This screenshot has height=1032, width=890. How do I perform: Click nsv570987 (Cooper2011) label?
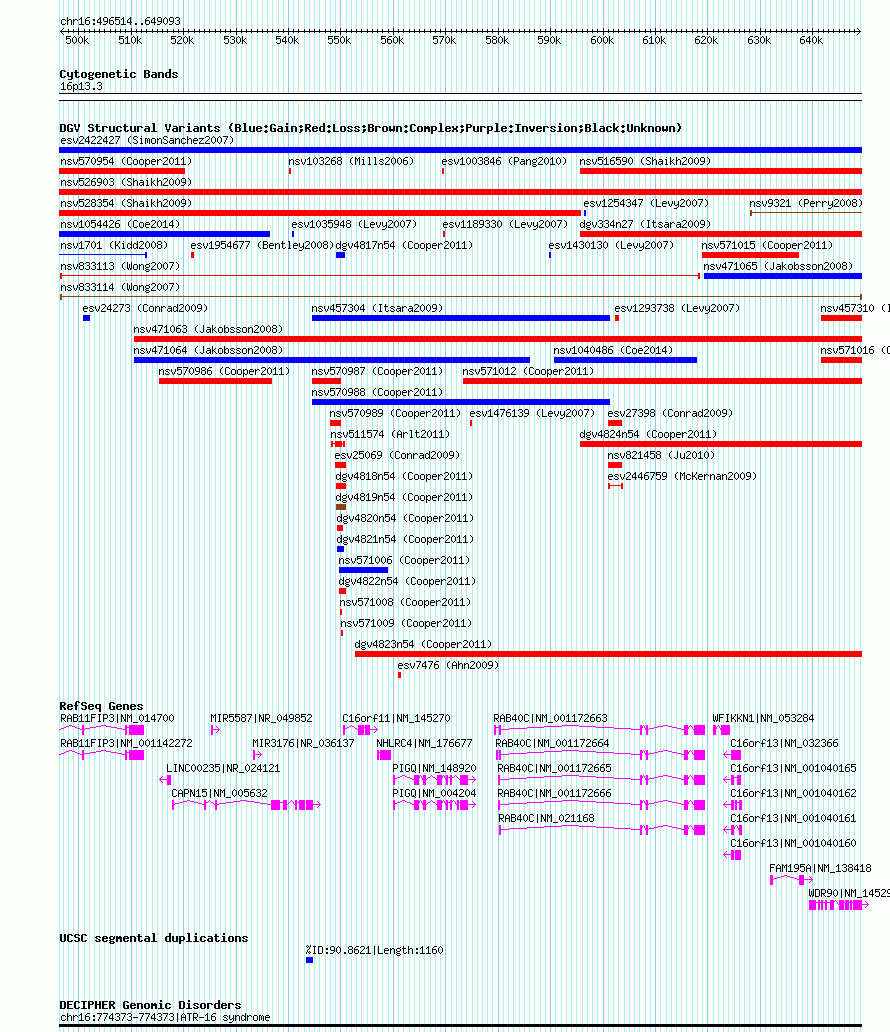tap(377, 372)
